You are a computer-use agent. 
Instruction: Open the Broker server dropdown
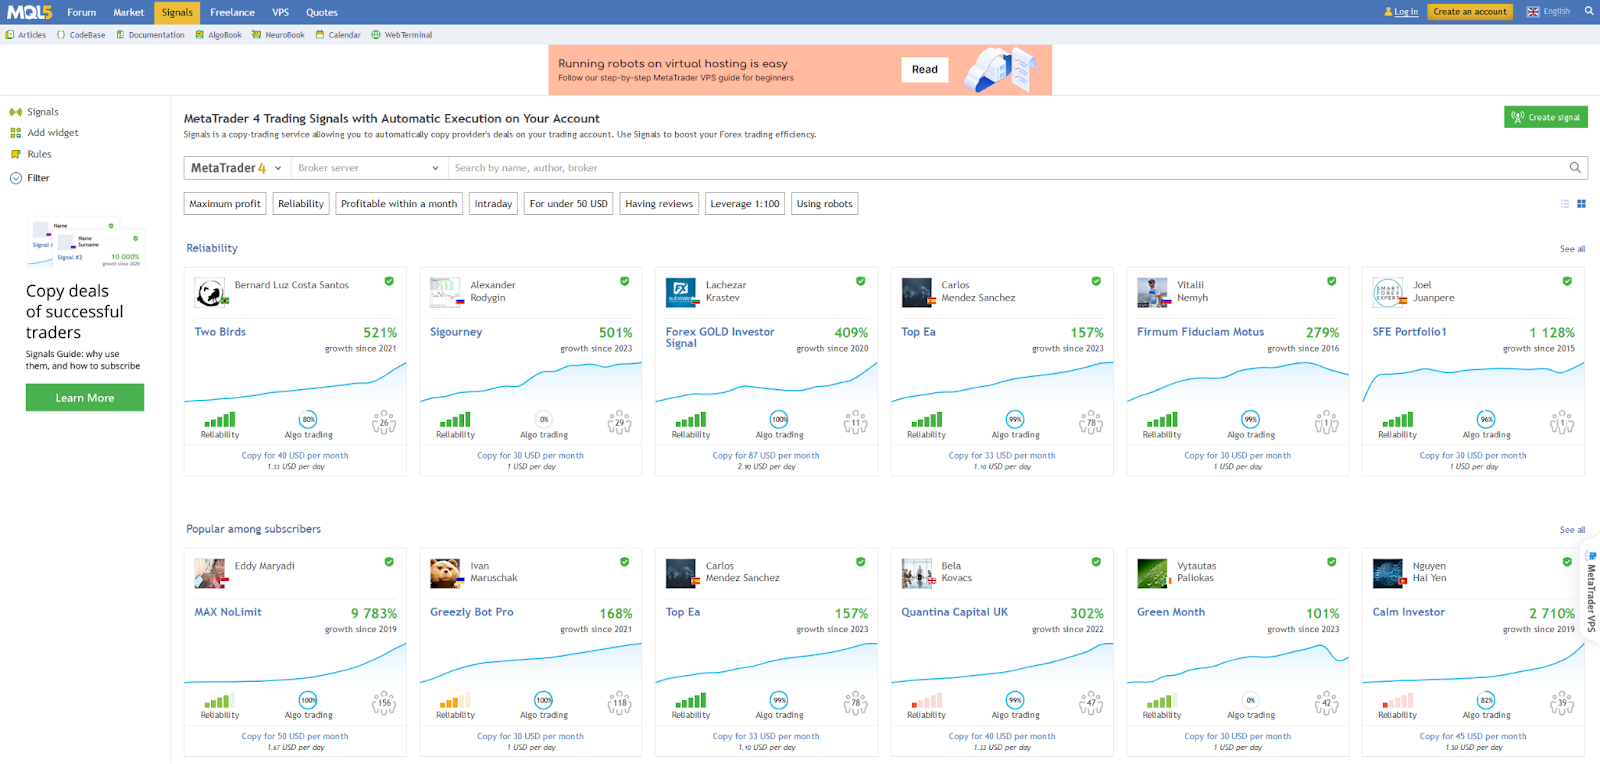click(367, 168)
